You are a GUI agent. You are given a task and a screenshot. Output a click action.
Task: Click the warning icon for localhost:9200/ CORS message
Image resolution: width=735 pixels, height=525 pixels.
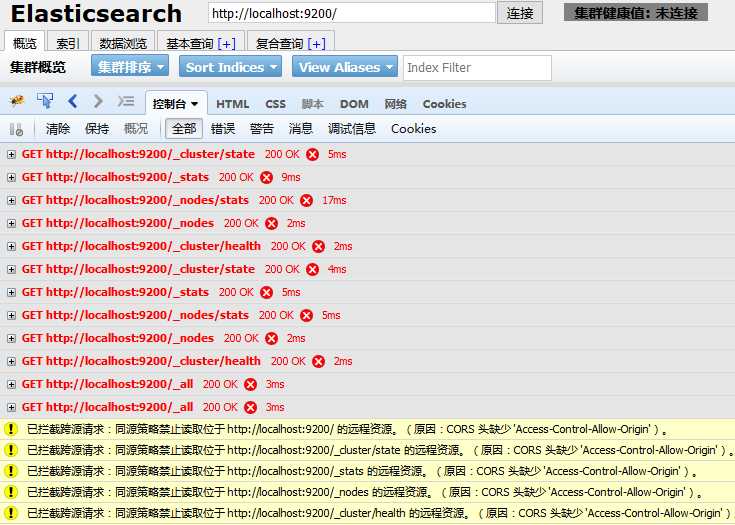(11, 429)
